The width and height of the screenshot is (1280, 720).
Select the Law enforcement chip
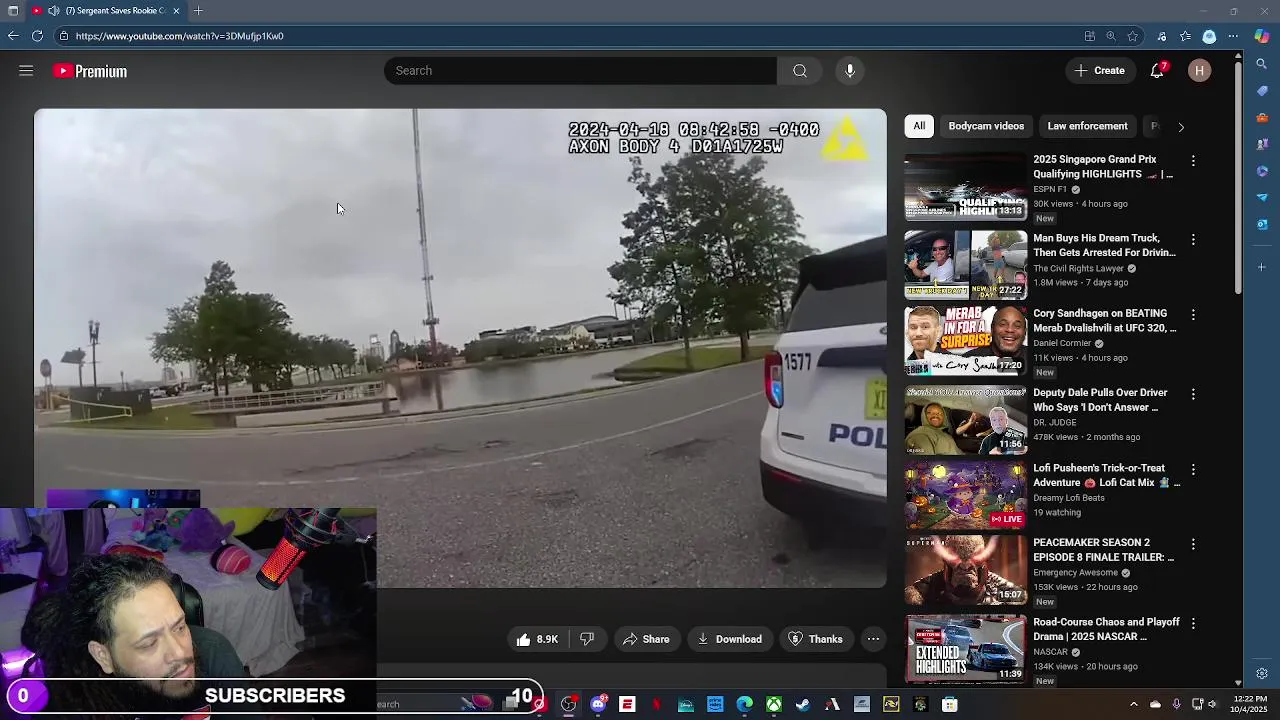pyautogui.click(x=1087, y=126)
